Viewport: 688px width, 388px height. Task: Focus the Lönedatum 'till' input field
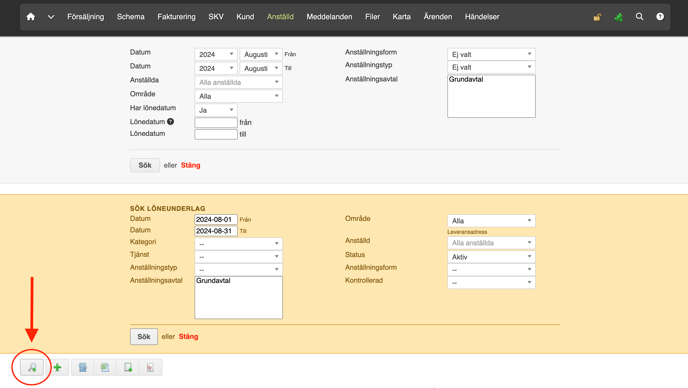click(x=216, y=134)
